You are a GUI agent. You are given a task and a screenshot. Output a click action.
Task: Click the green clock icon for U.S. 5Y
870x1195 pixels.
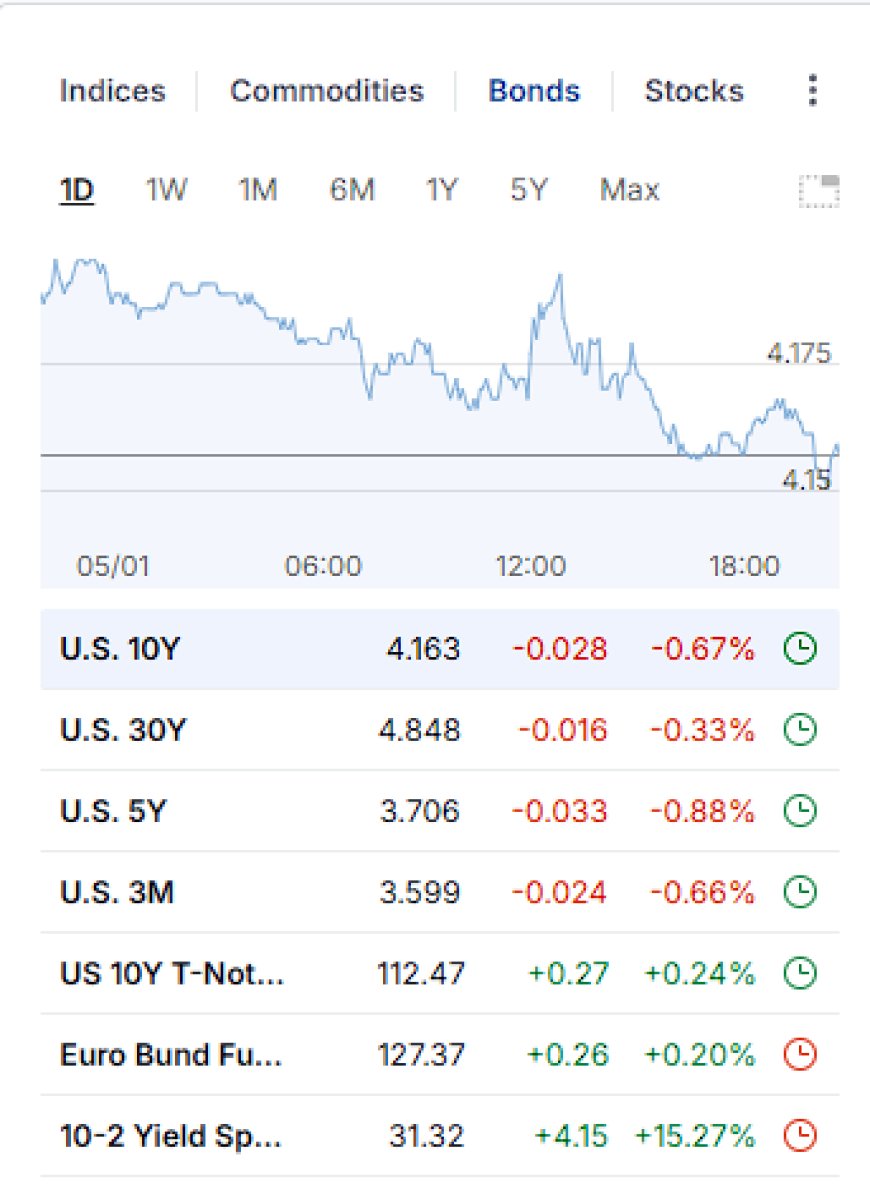tap(800, 811)
